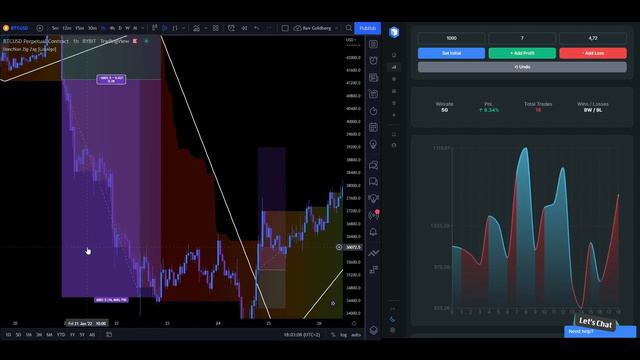The image size is (640, 360).
Task: Click the blue Set Initial button
Action: (451, 53)
